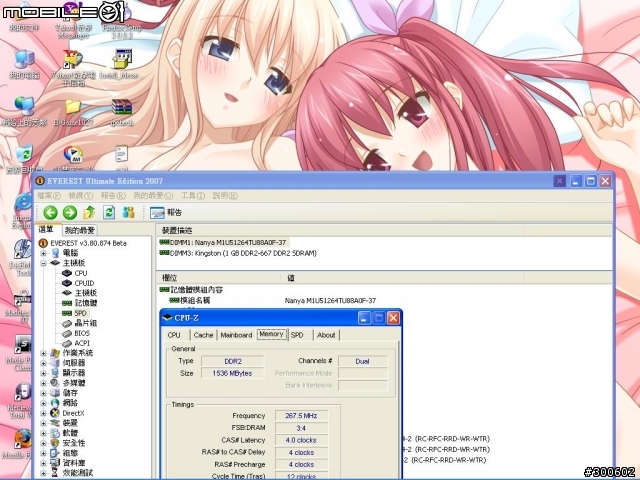Minimize the CPU-Z window

[364, 318]
